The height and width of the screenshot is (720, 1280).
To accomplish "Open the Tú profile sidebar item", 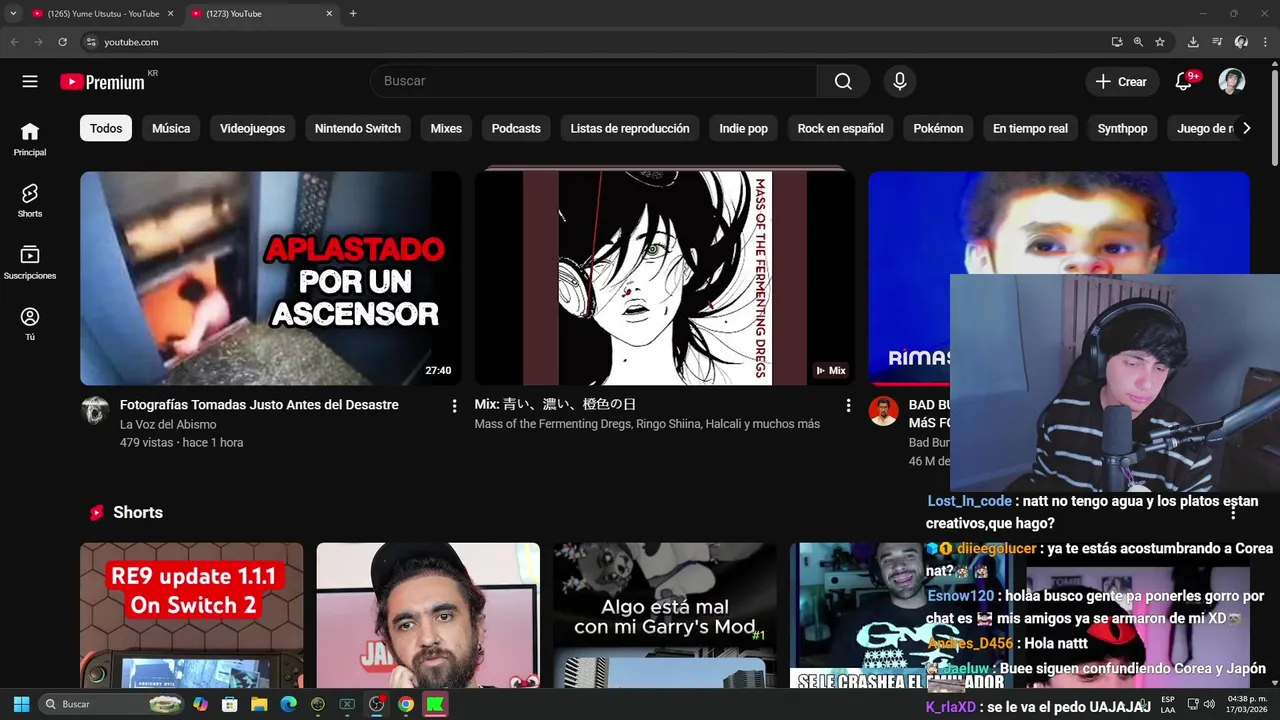I will [x=30, y=324].
